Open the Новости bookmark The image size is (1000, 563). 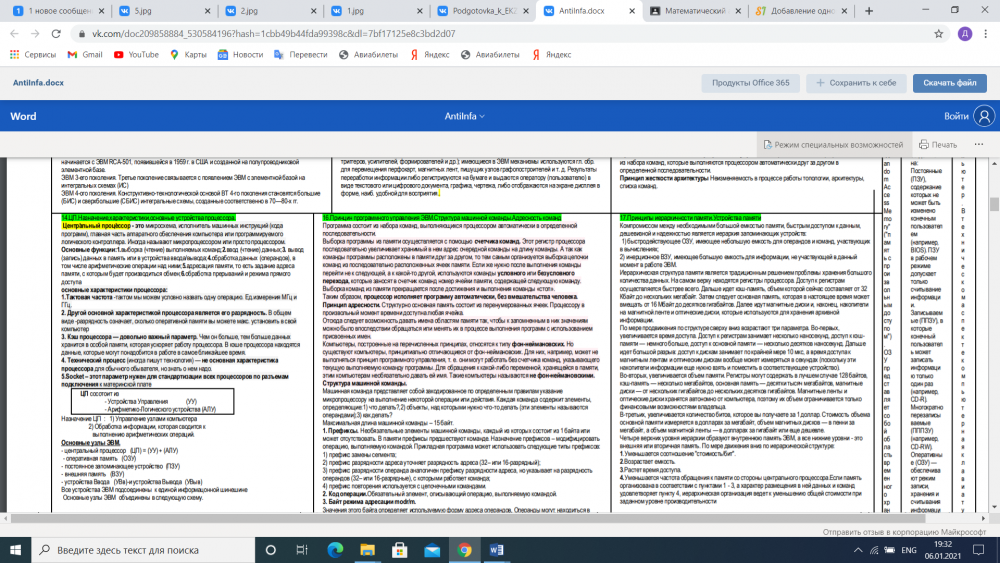click(240, 55)
